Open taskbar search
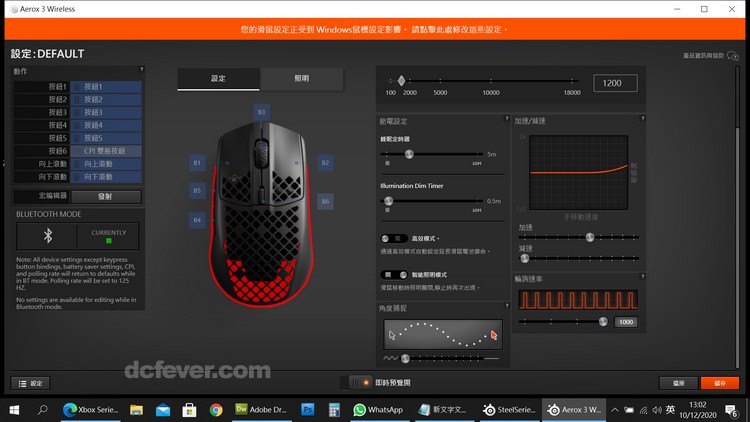 coord(43,410)
